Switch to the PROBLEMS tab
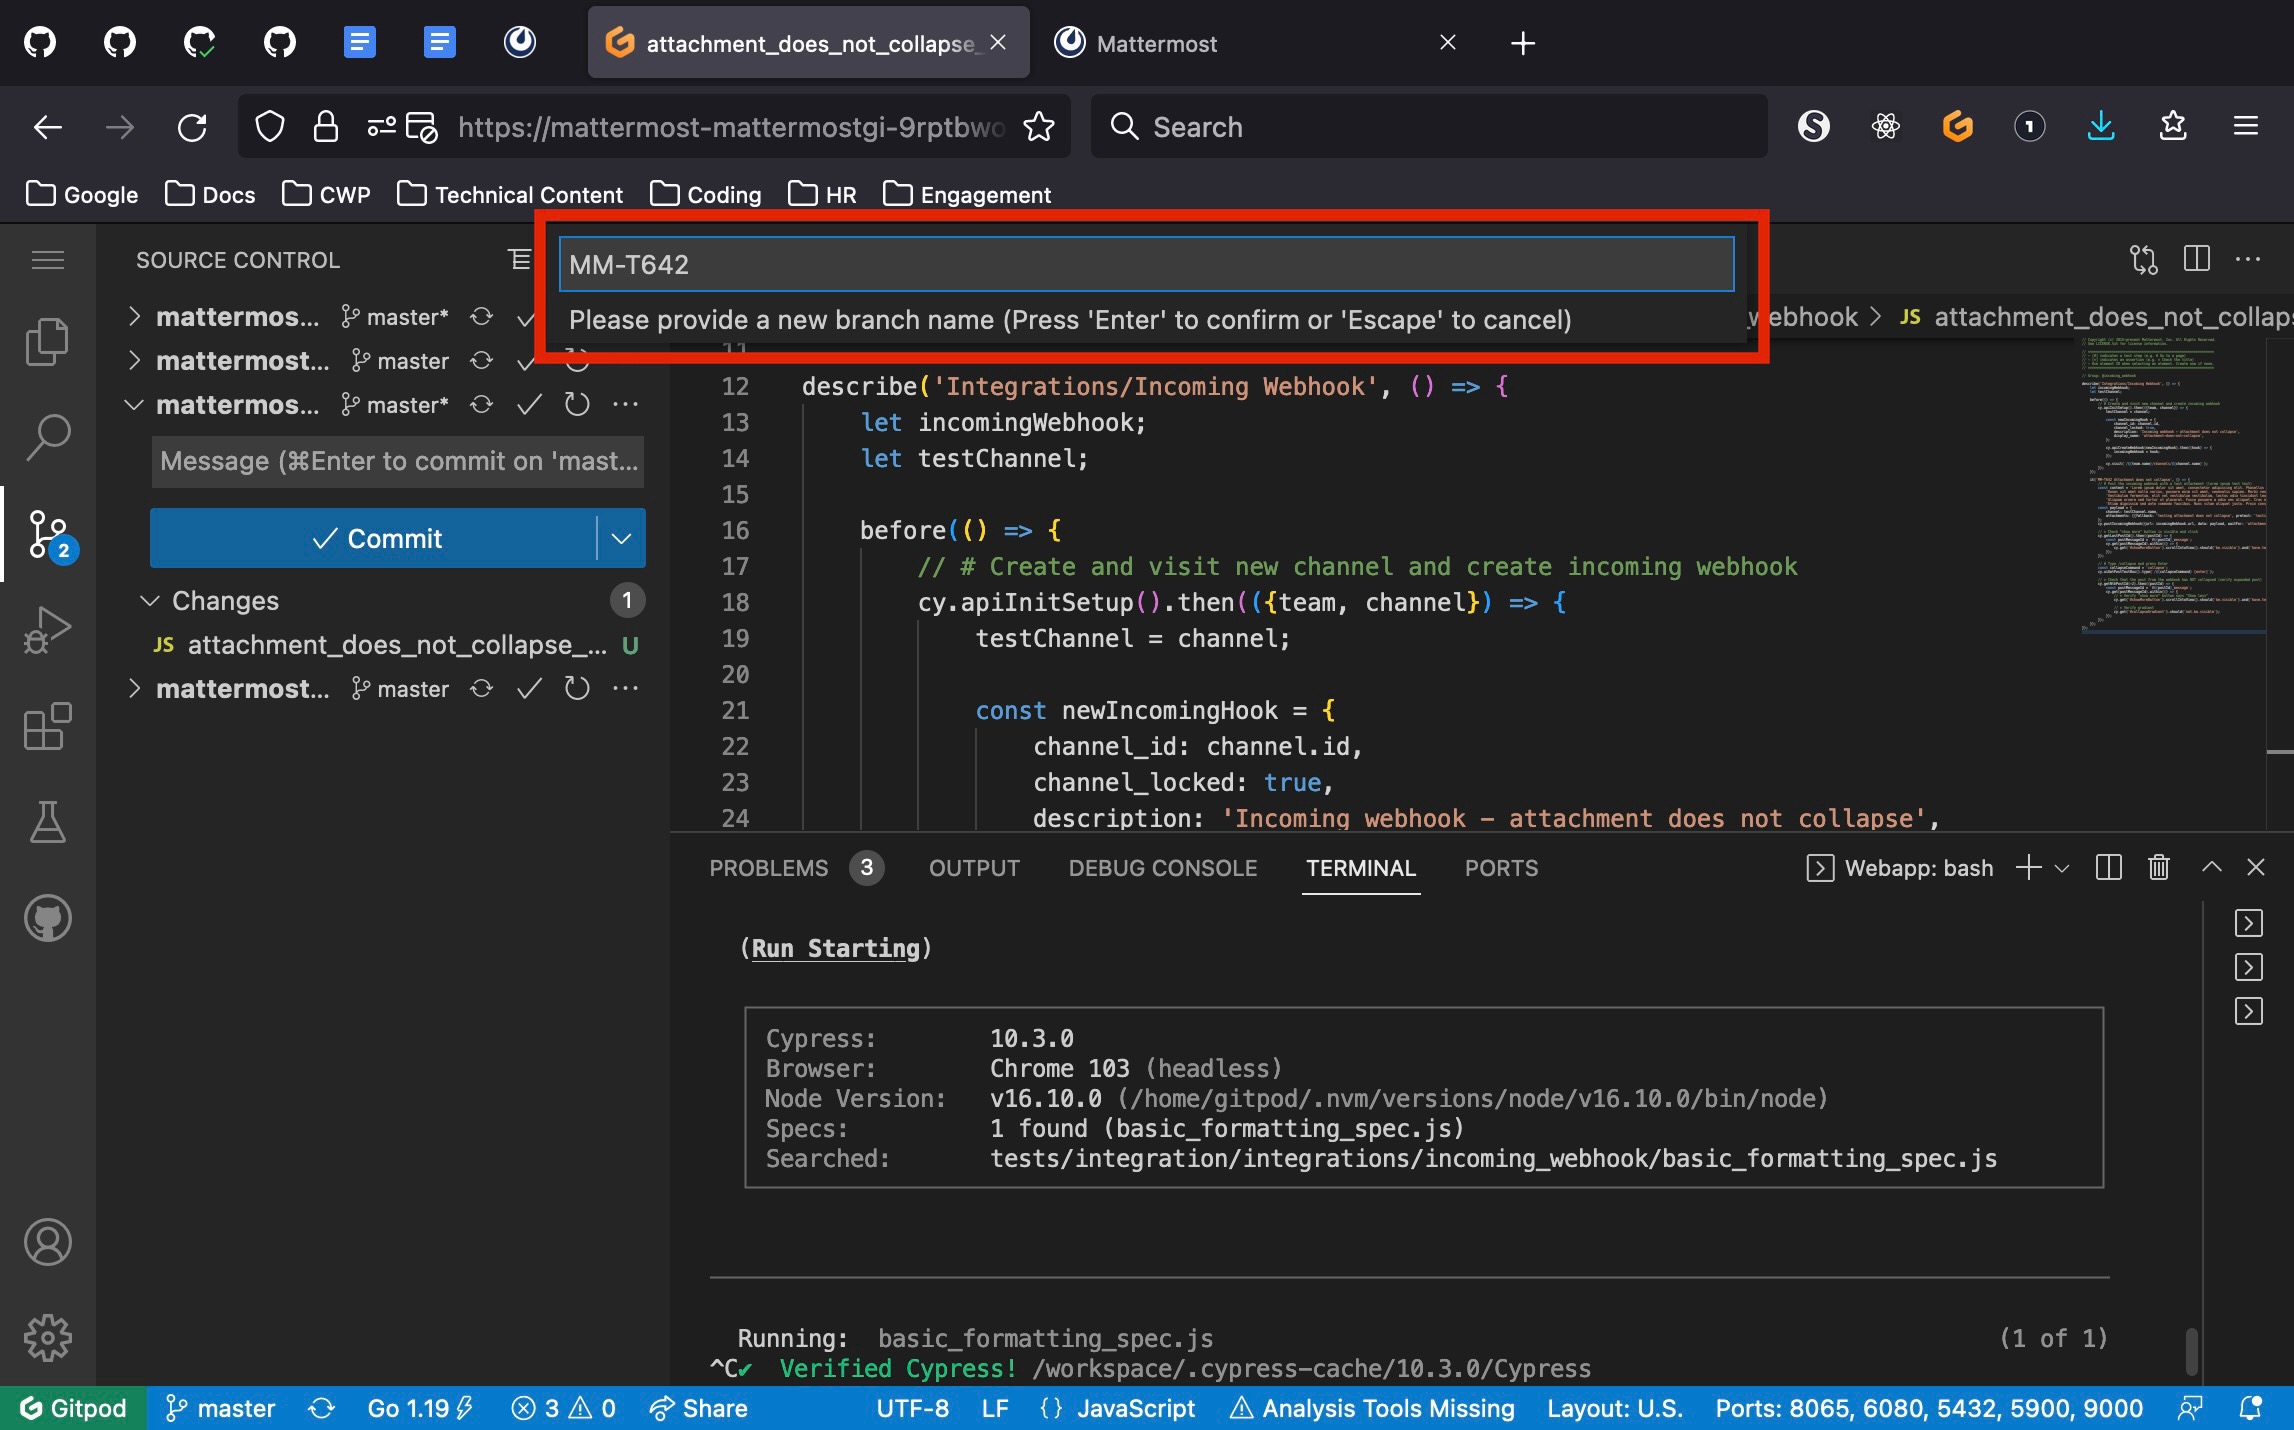Screen dimensions: 2294x1430 tap(768, 868)
